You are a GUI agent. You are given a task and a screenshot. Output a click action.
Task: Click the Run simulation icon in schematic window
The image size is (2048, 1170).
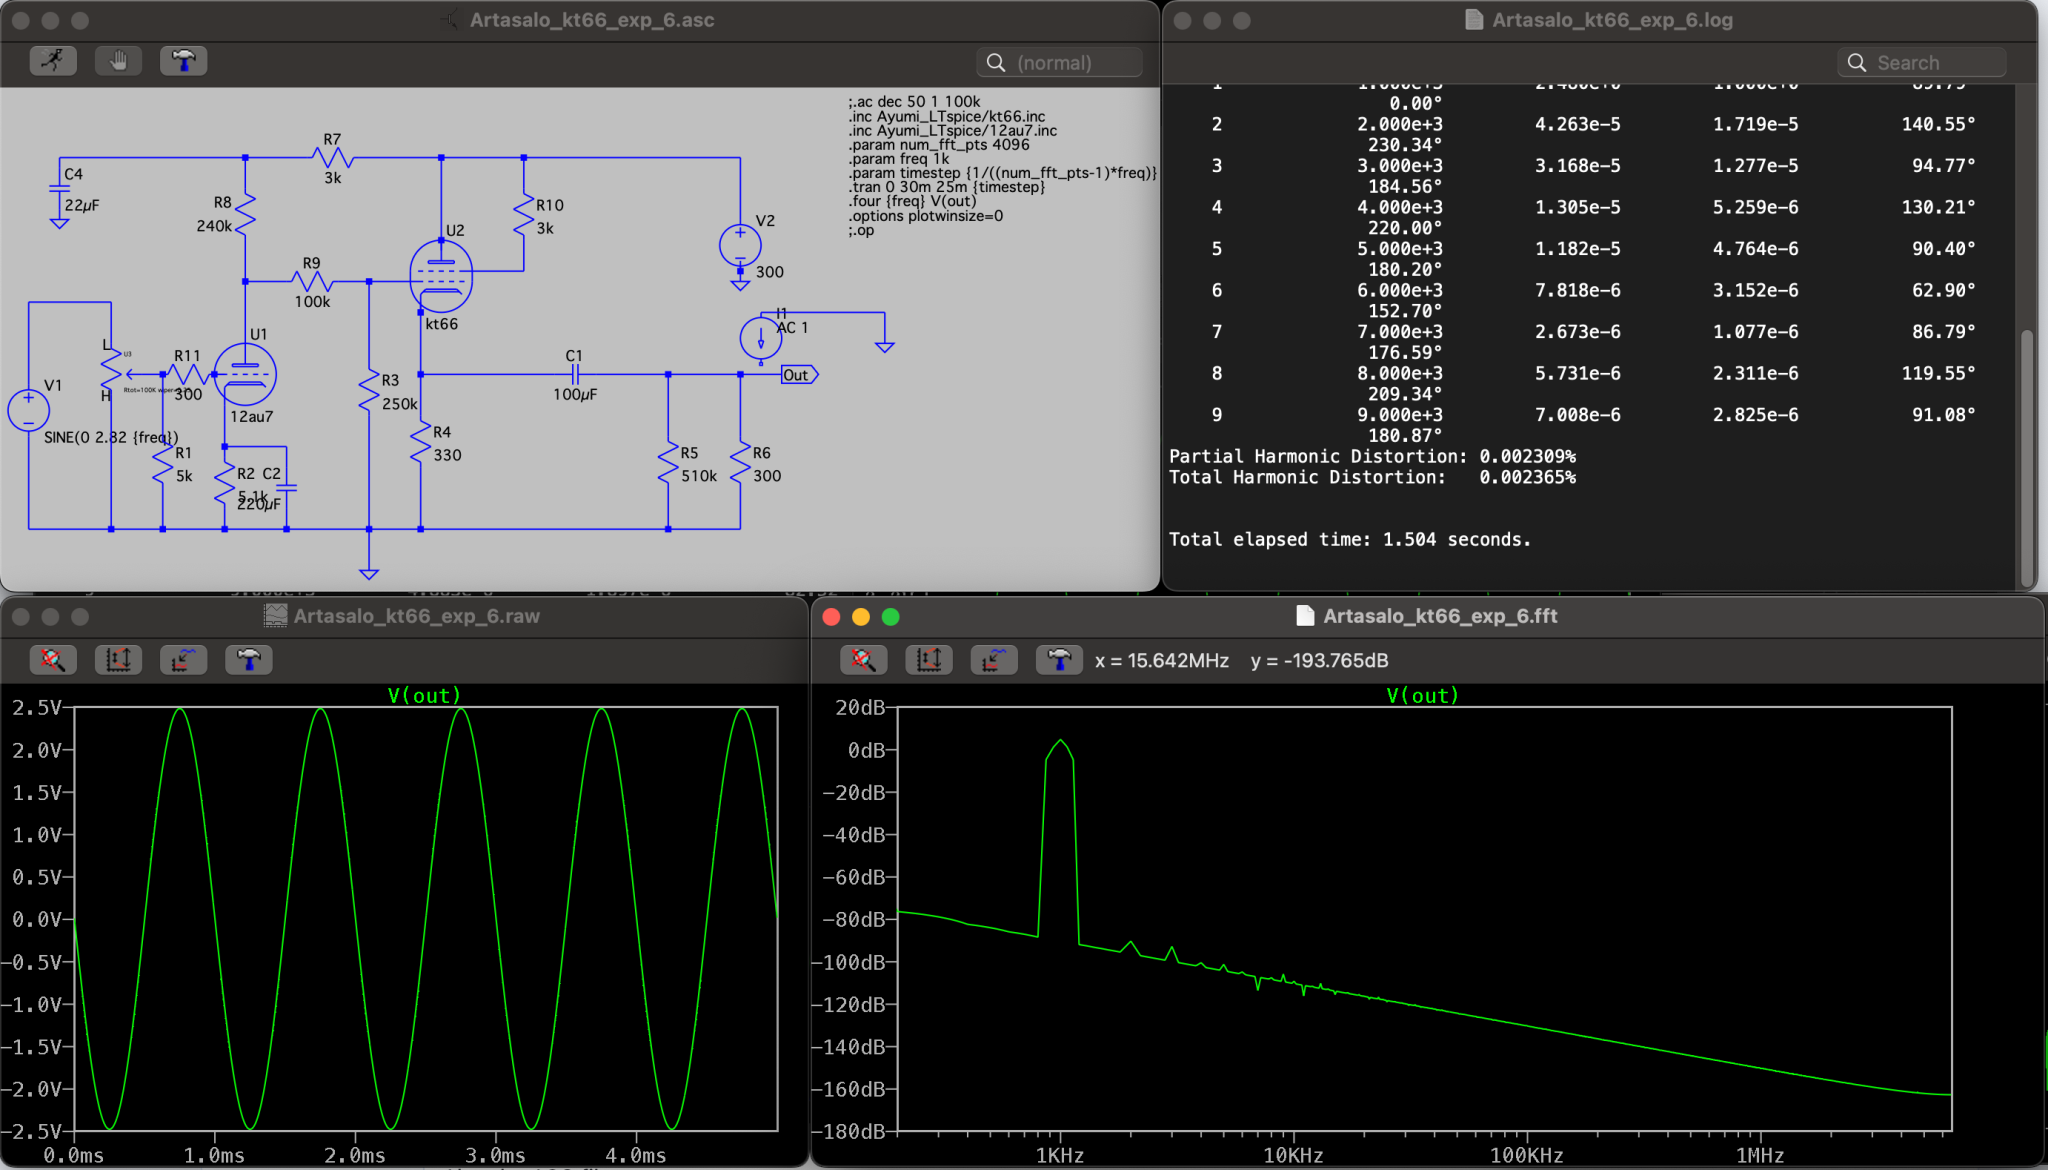[53, 61]
